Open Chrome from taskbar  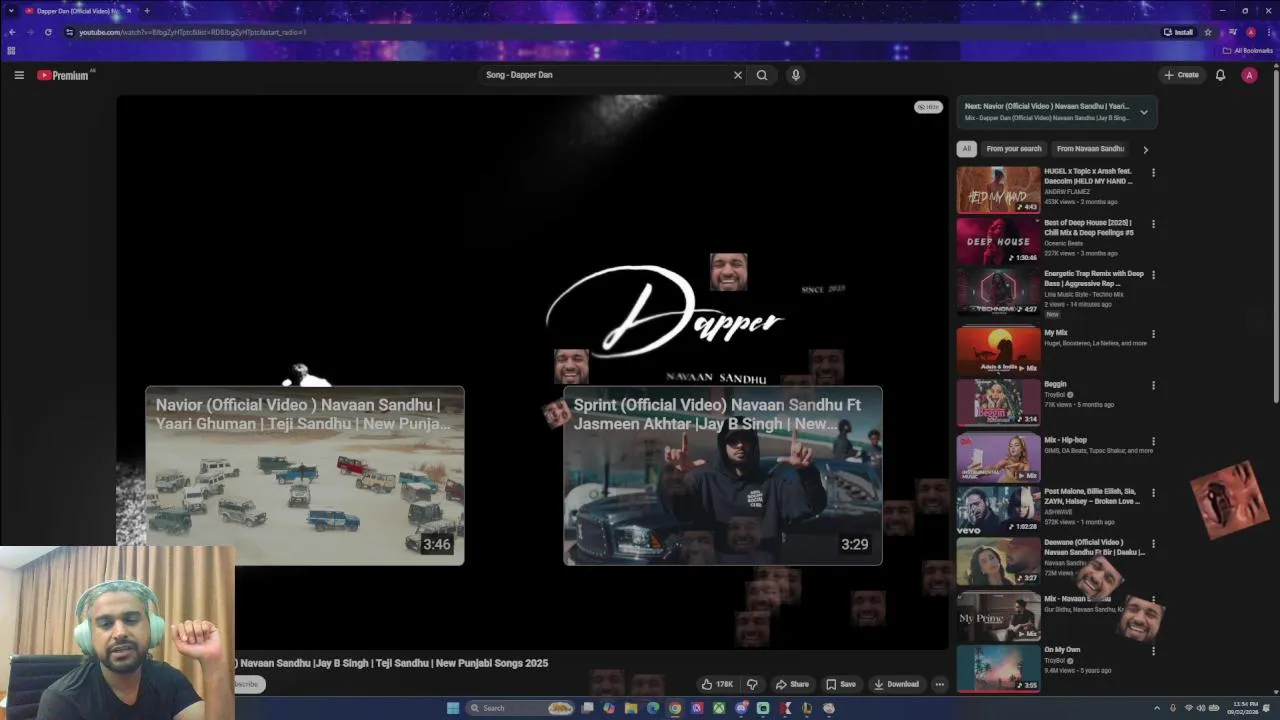click(x=675, y=708)
